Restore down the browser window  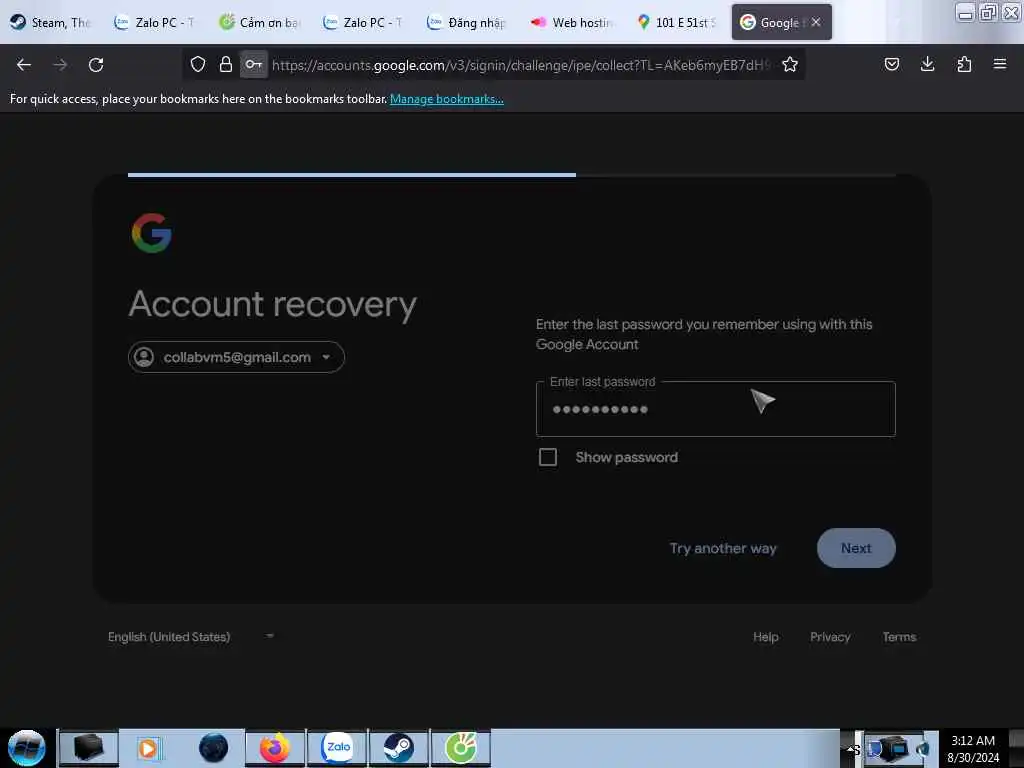pos(988,12)
